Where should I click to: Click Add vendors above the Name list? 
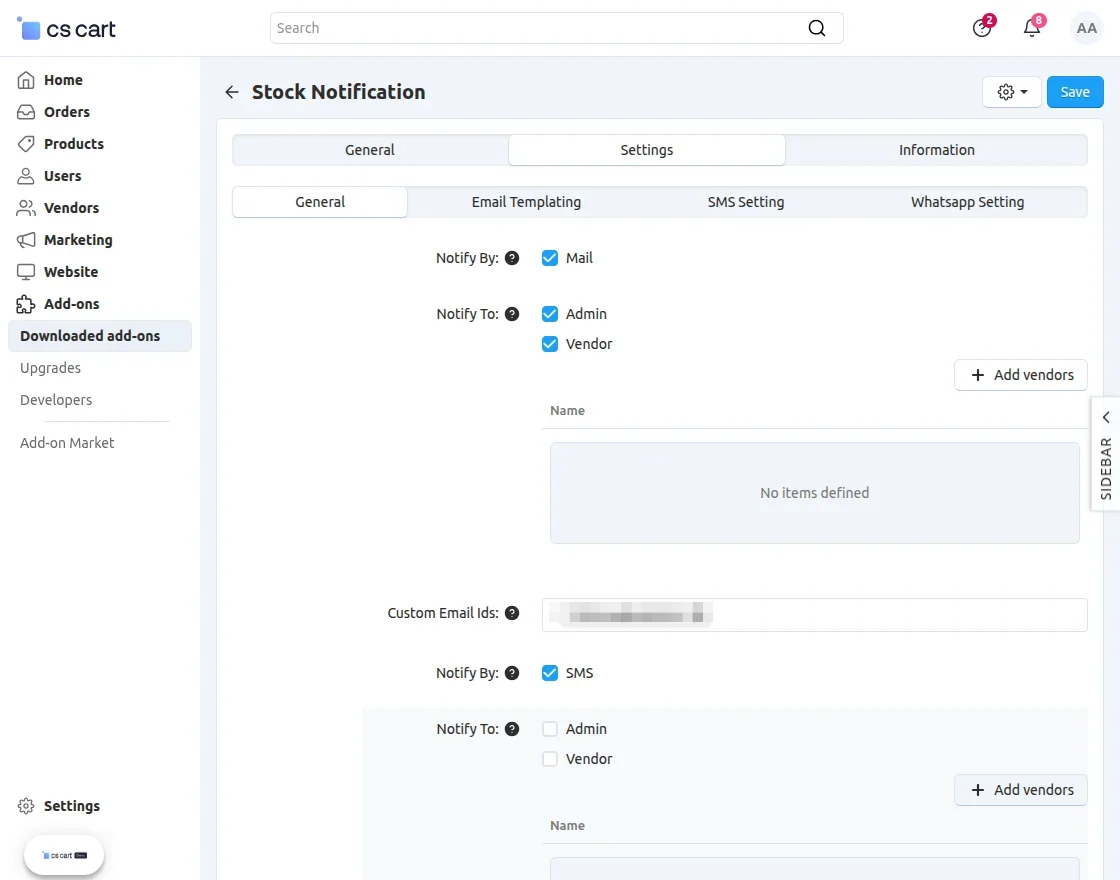[1021, 374]
